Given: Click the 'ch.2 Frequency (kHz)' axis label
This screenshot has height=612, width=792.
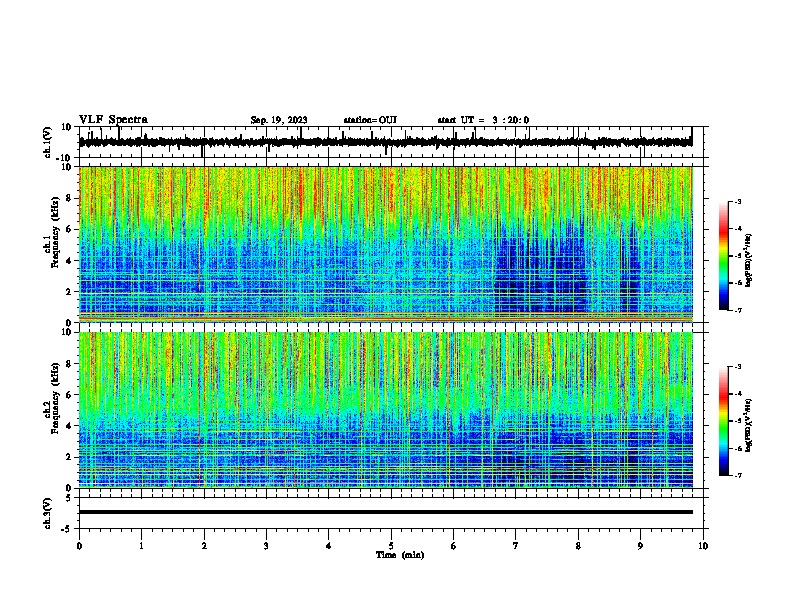Looking at the screenshot, I should 52,398.
